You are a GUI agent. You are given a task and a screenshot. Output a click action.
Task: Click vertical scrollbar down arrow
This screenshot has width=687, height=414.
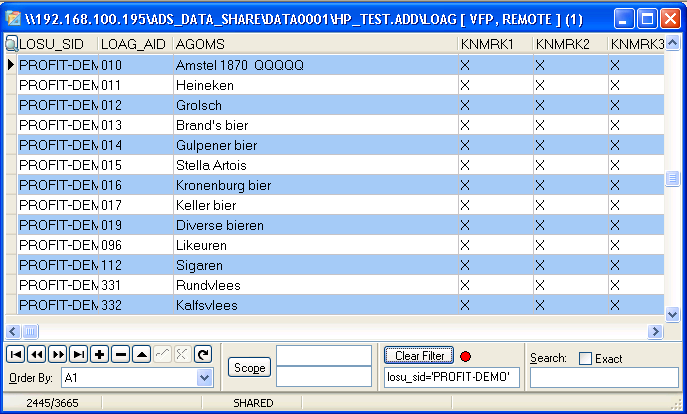673,314
